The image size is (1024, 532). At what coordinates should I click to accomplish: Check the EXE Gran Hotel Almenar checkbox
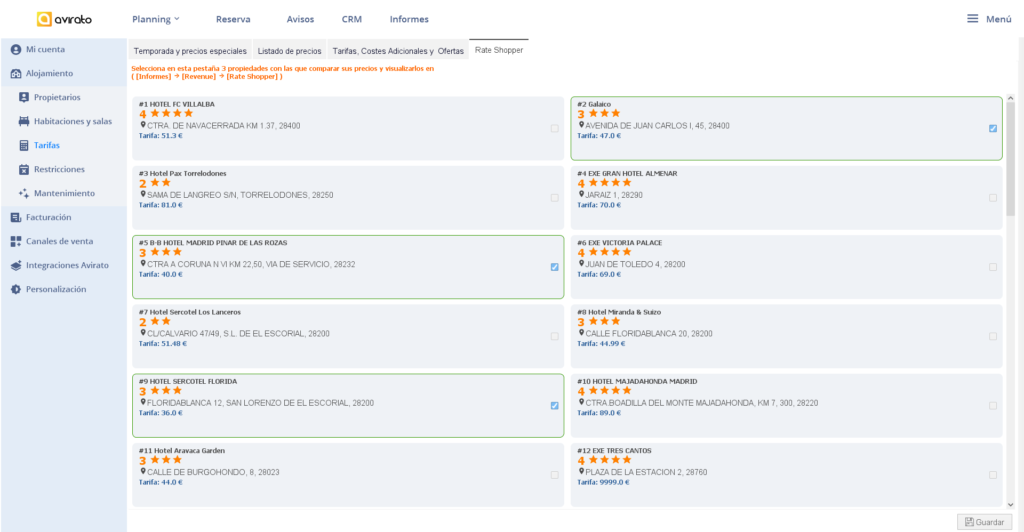[x=993, y=198]
